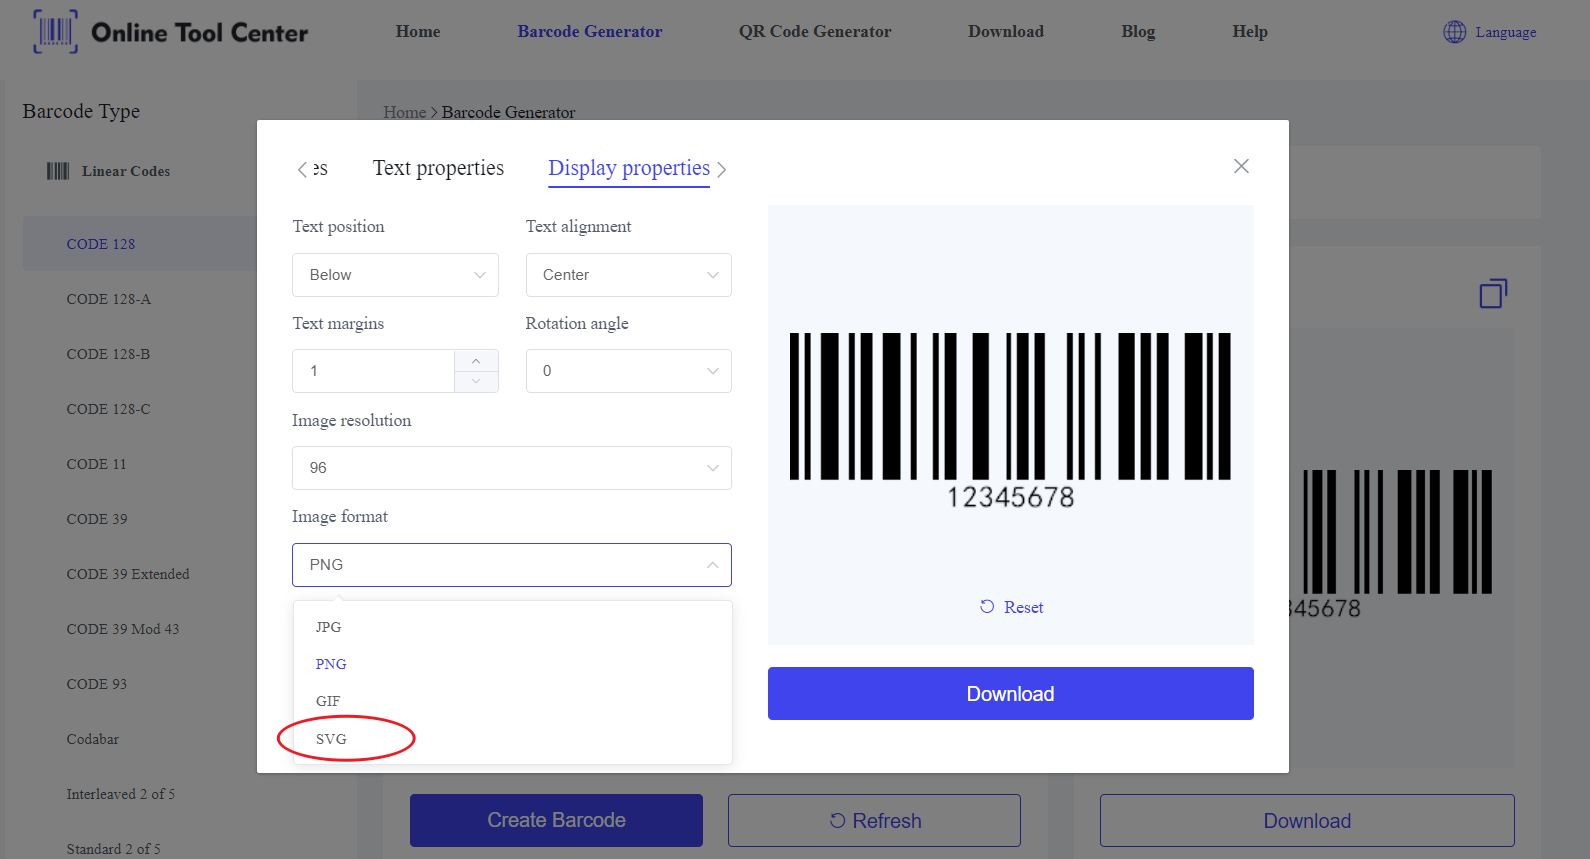This screenshot has height=859, width=1590.
Task: Click the Online Tool Center barcode logo
Action: point(55,31)
